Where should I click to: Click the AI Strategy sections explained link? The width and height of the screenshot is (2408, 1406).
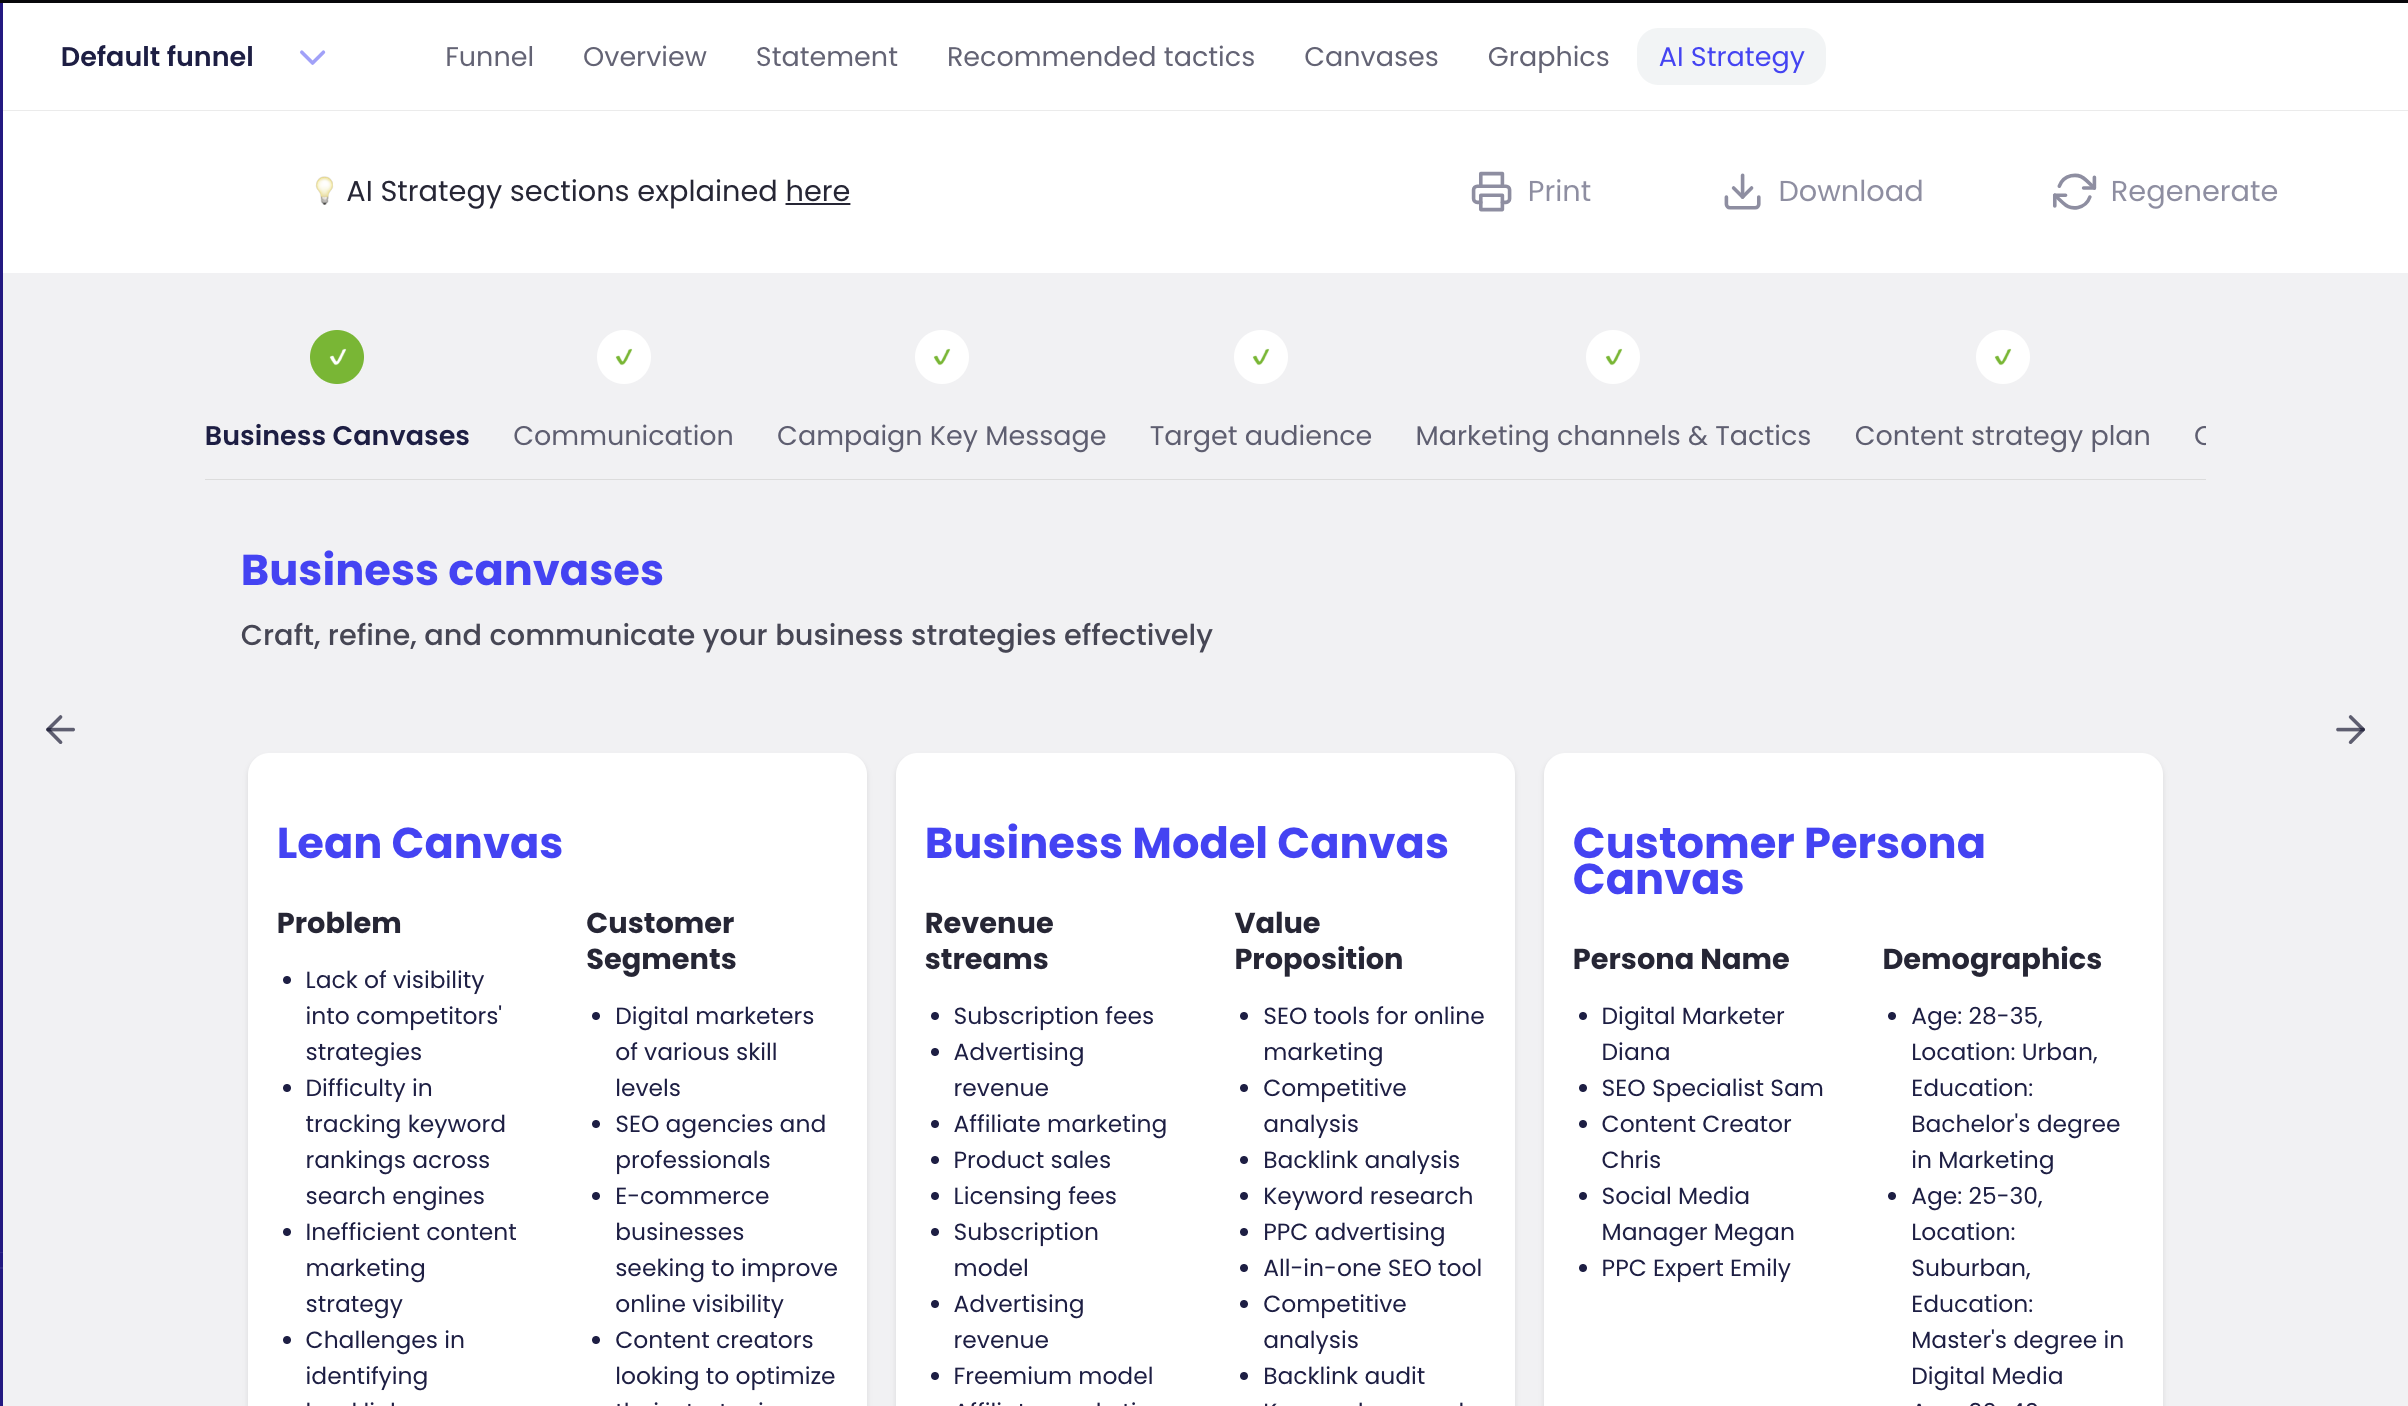817,189
